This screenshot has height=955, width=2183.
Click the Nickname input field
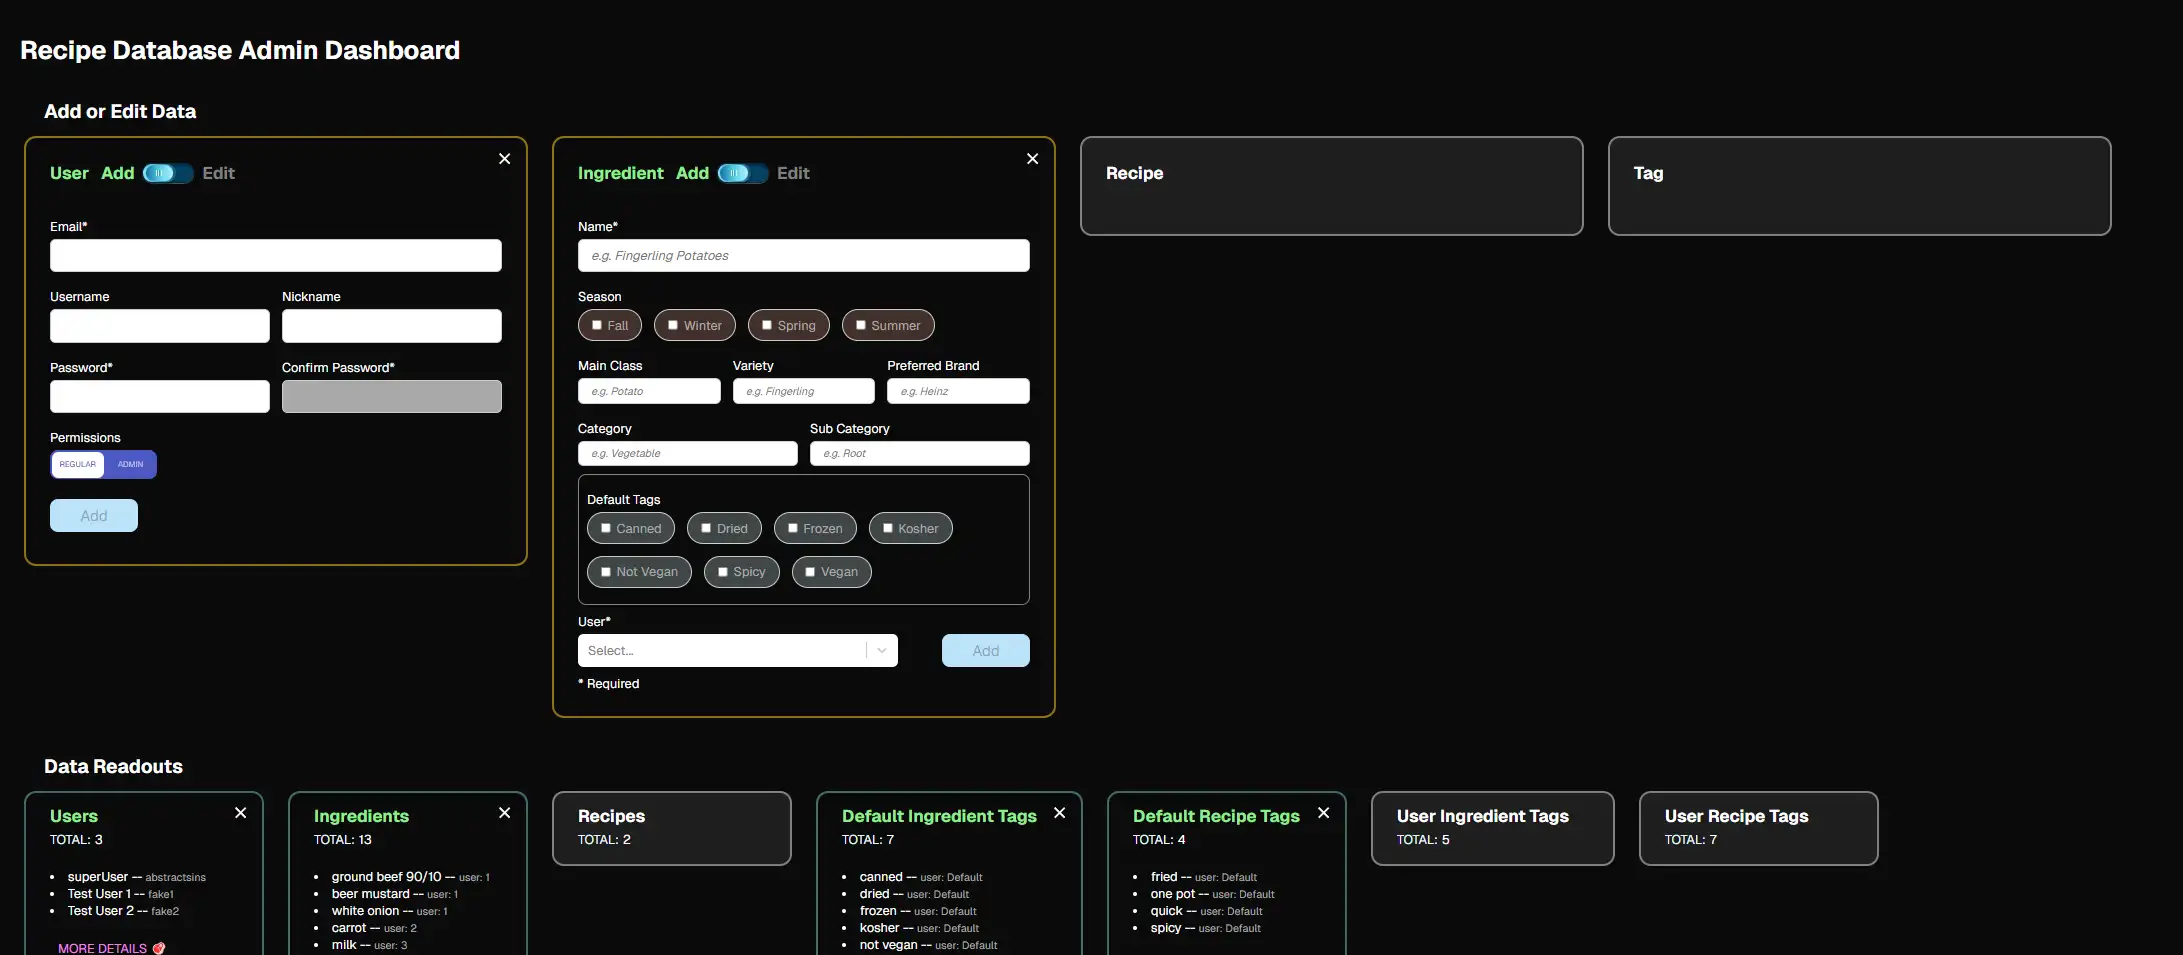(x=392, y=326)
